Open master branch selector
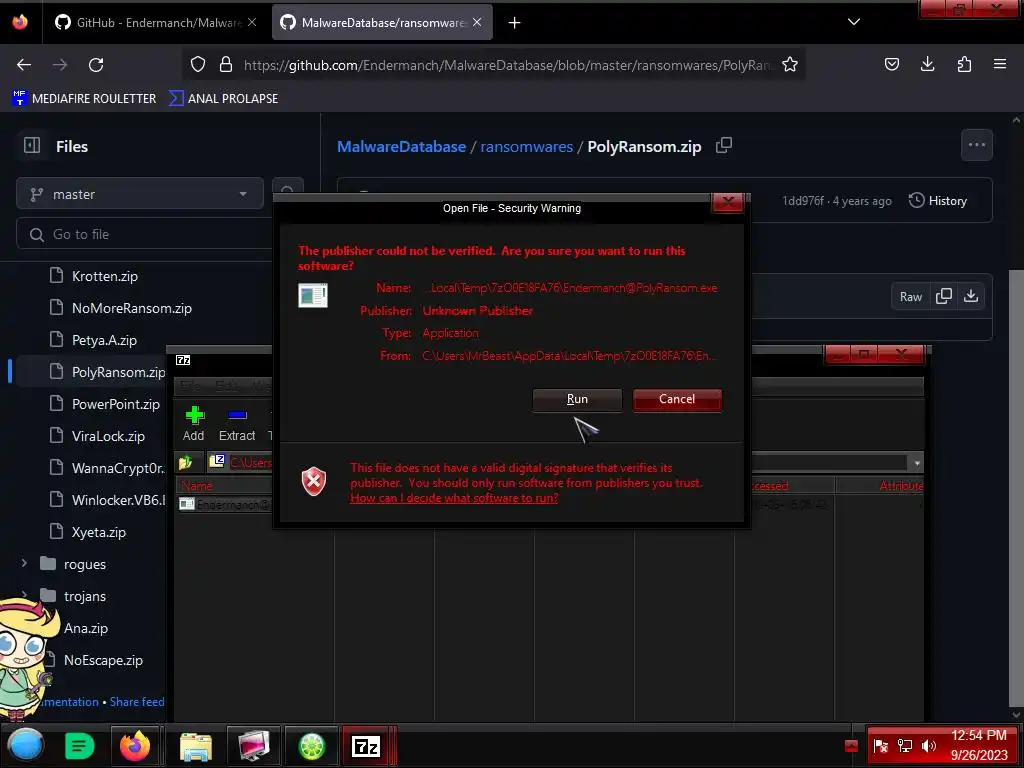The height and width of the screenshot is (768, 1024). point(140,194)
